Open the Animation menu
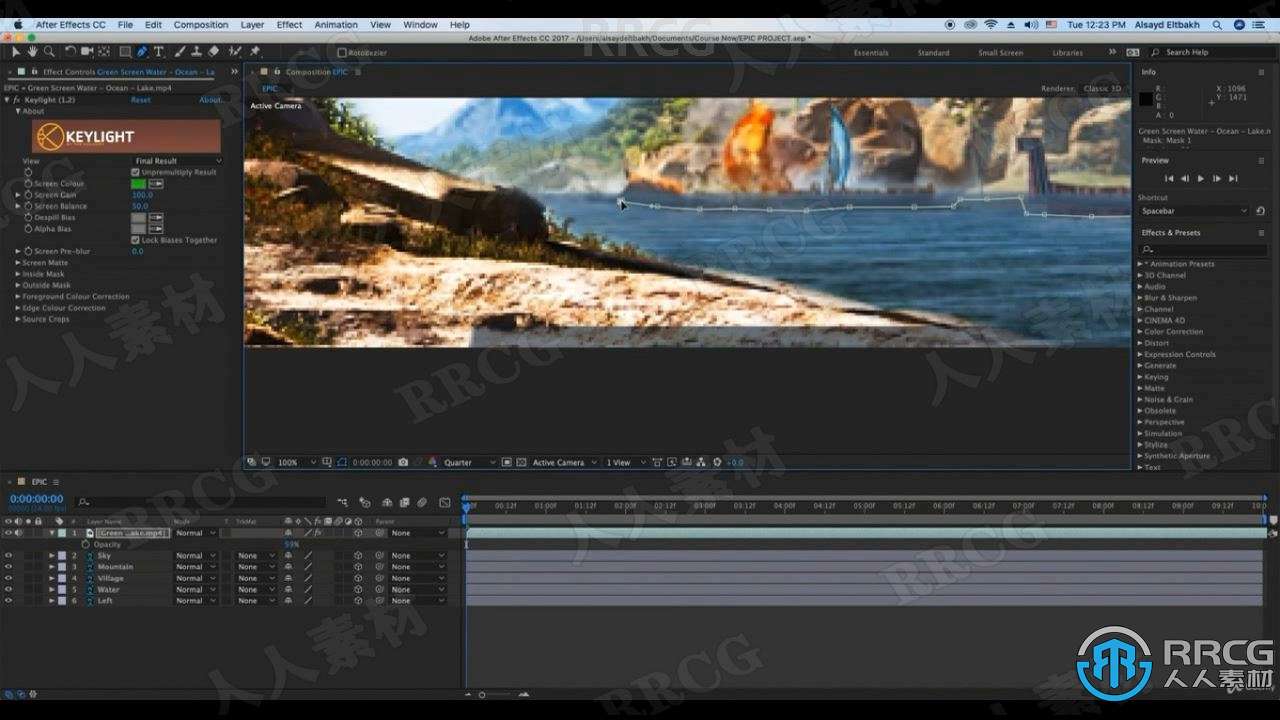 click(336, 24)
